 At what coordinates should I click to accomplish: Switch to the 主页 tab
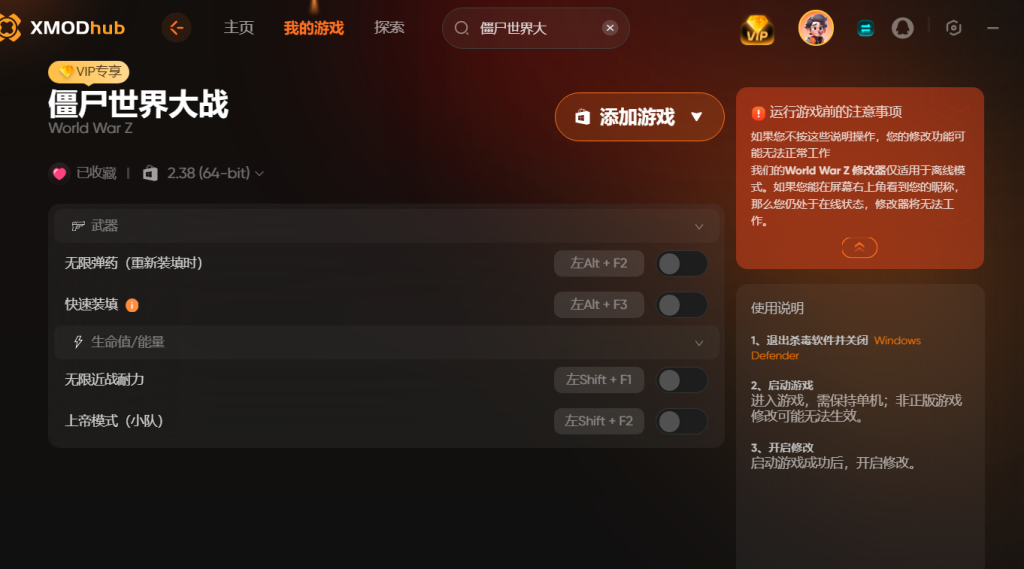[238, 27]
